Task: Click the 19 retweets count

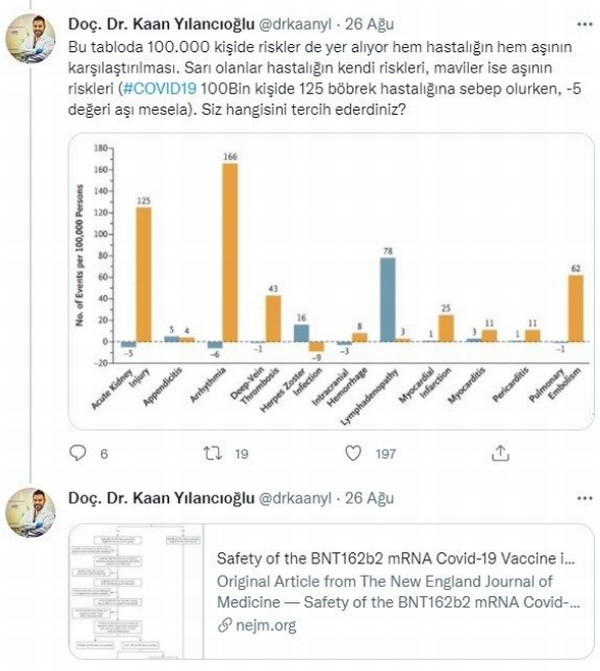Action: pyautogui.click(x=241, y=454)
